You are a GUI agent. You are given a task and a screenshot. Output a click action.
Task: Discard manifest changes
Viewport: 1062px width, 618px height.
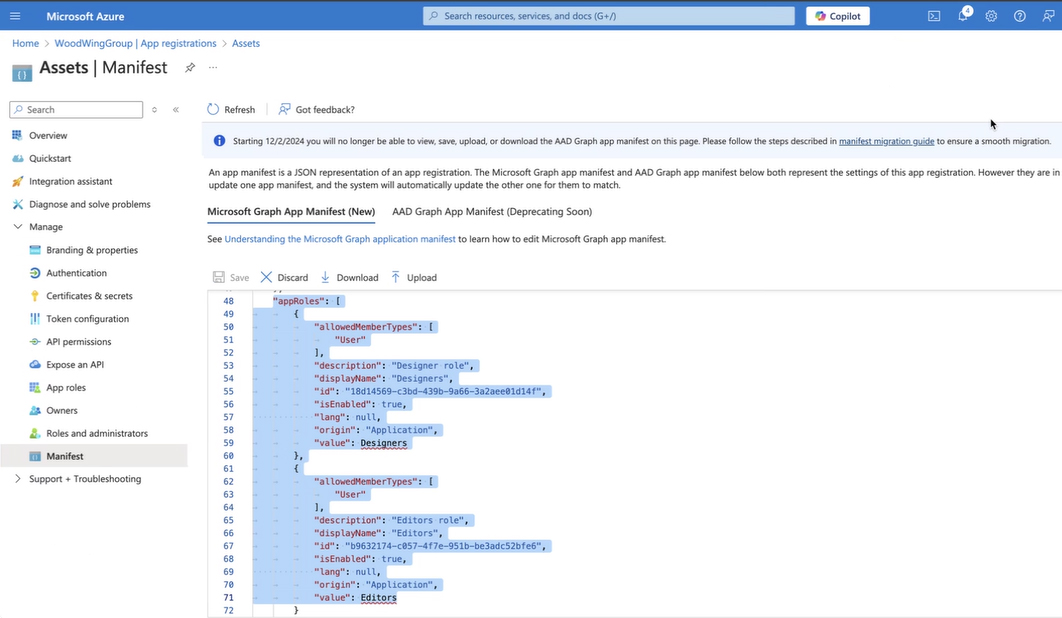click(x=284, y=277)
